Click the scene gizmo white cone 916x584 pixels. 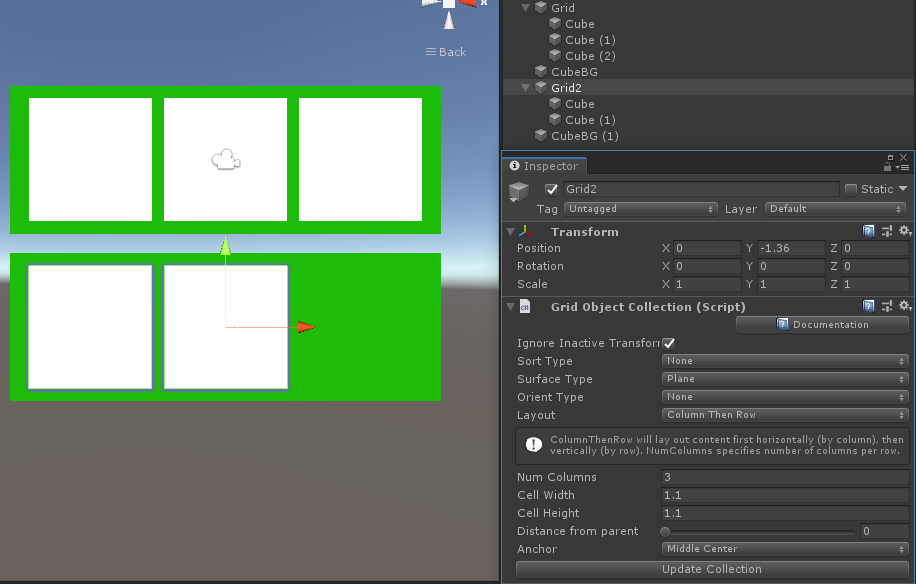449,20
